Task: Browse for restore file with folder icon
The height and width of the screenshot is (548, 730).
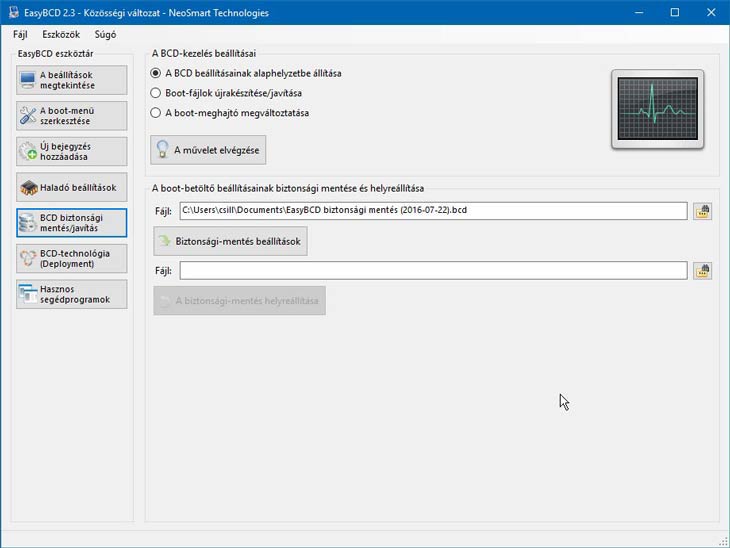Action: (x=702, y=271)
